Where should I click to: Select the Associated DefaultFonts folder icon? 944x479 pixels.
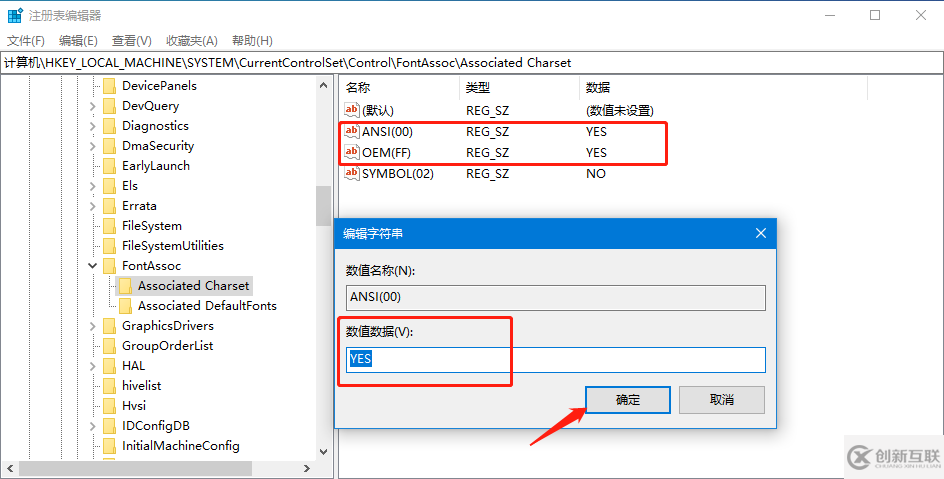pyautogui.click(x=125, y=306)
